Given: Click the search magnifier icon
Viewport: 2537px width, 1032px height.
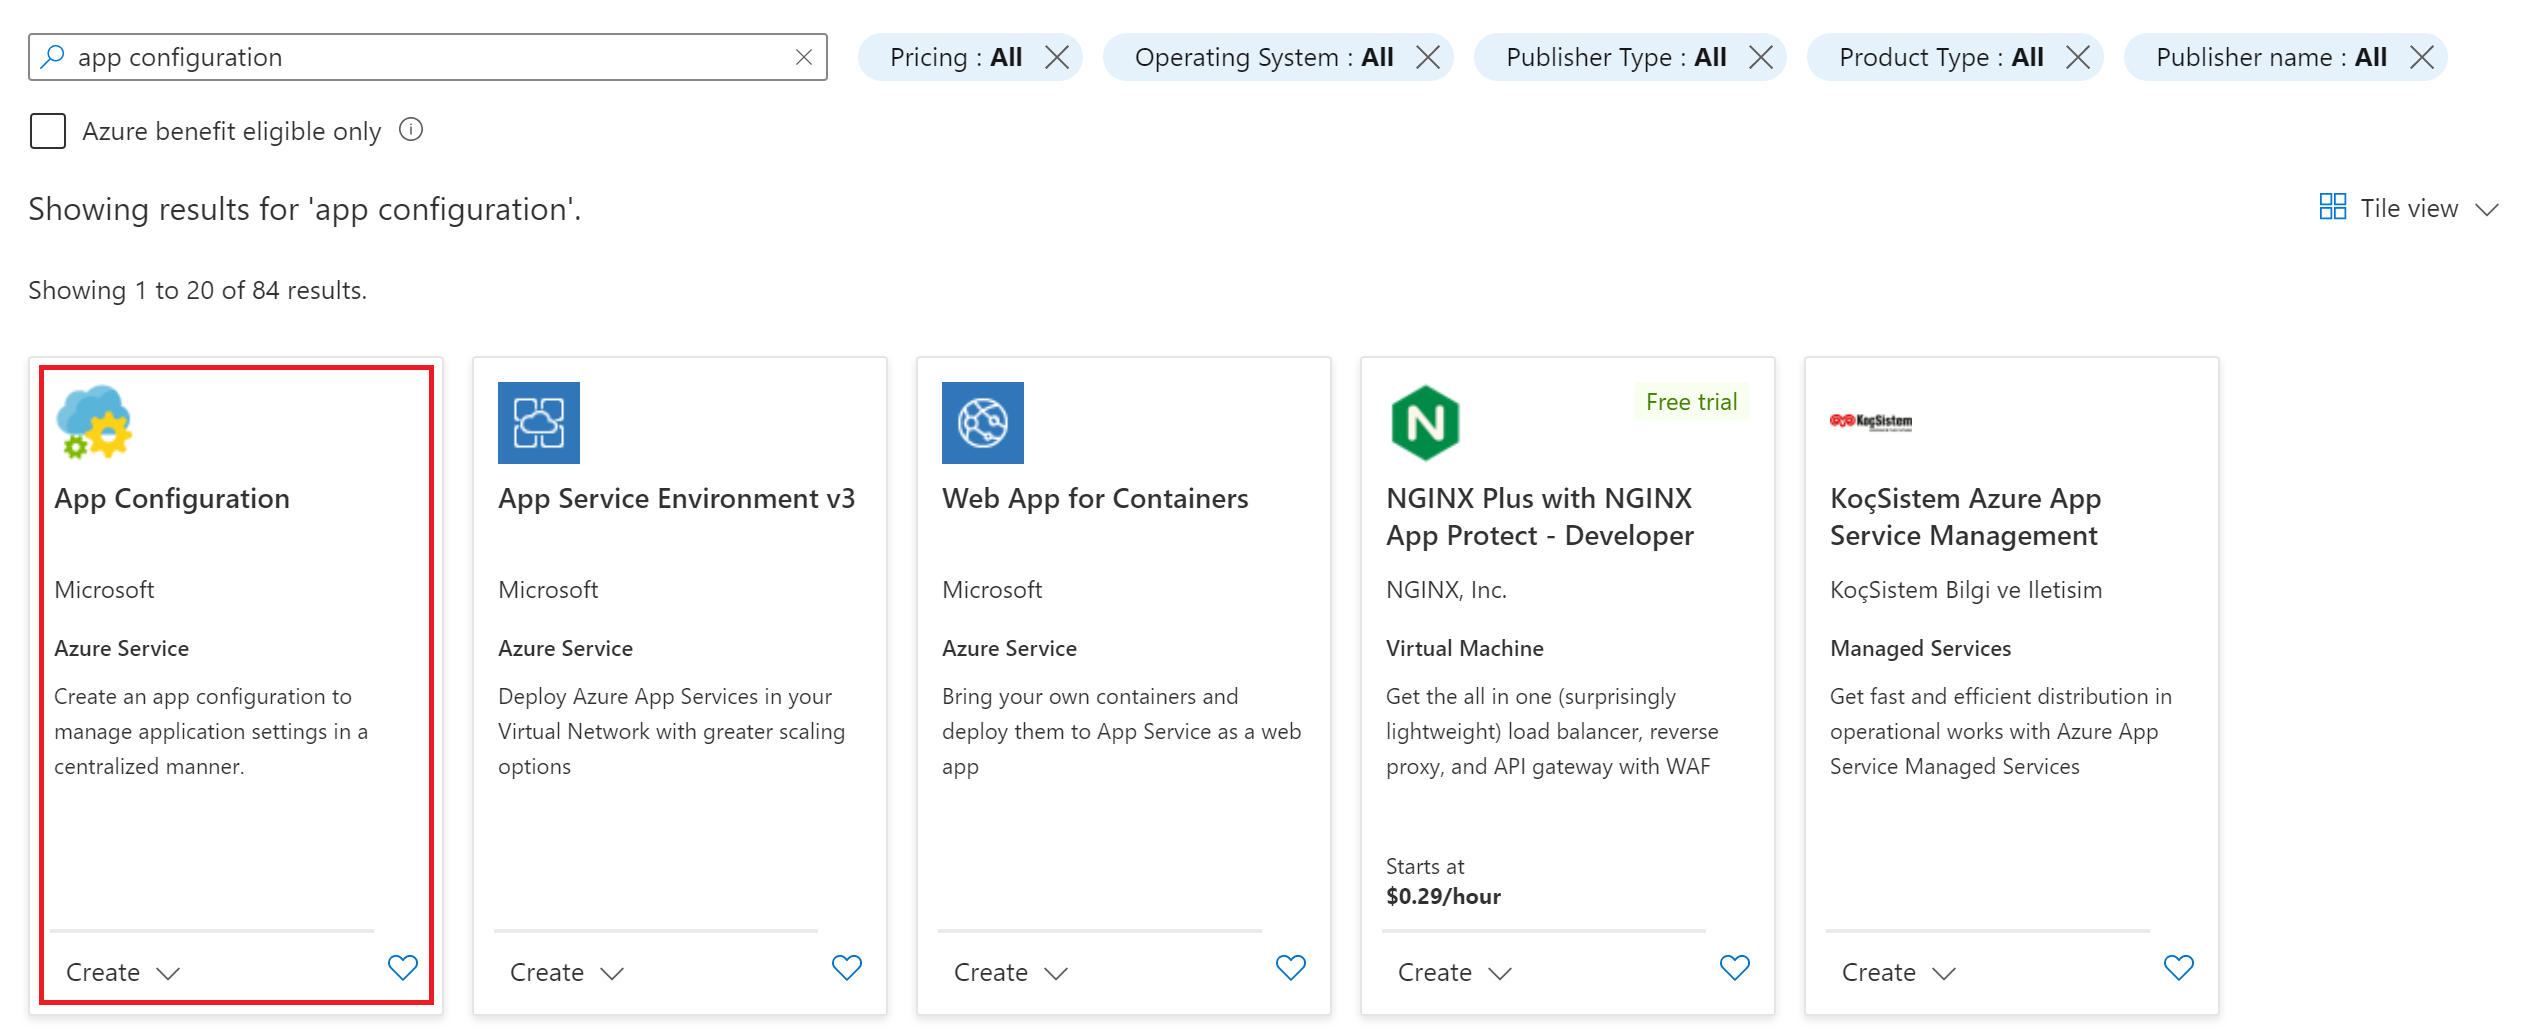Looking at the screenshot, I should pyautogui.click(x=51, y=57).
